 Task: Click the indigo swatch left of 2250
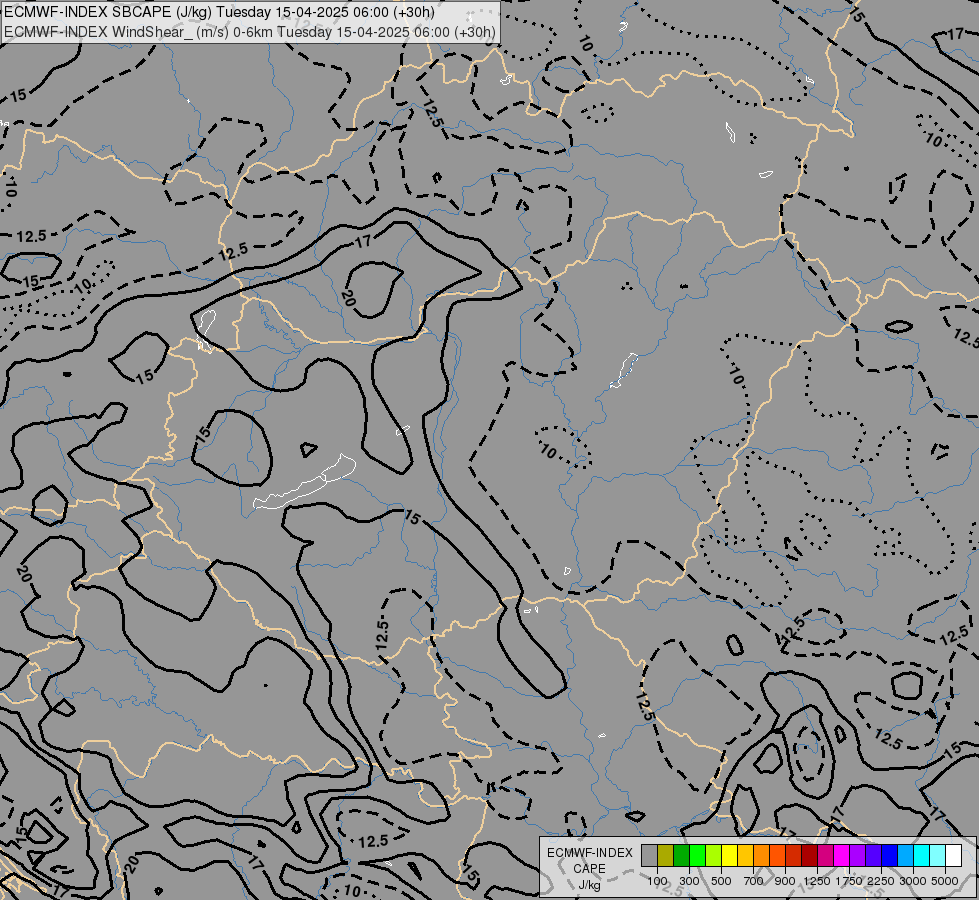tap(873, 855)
